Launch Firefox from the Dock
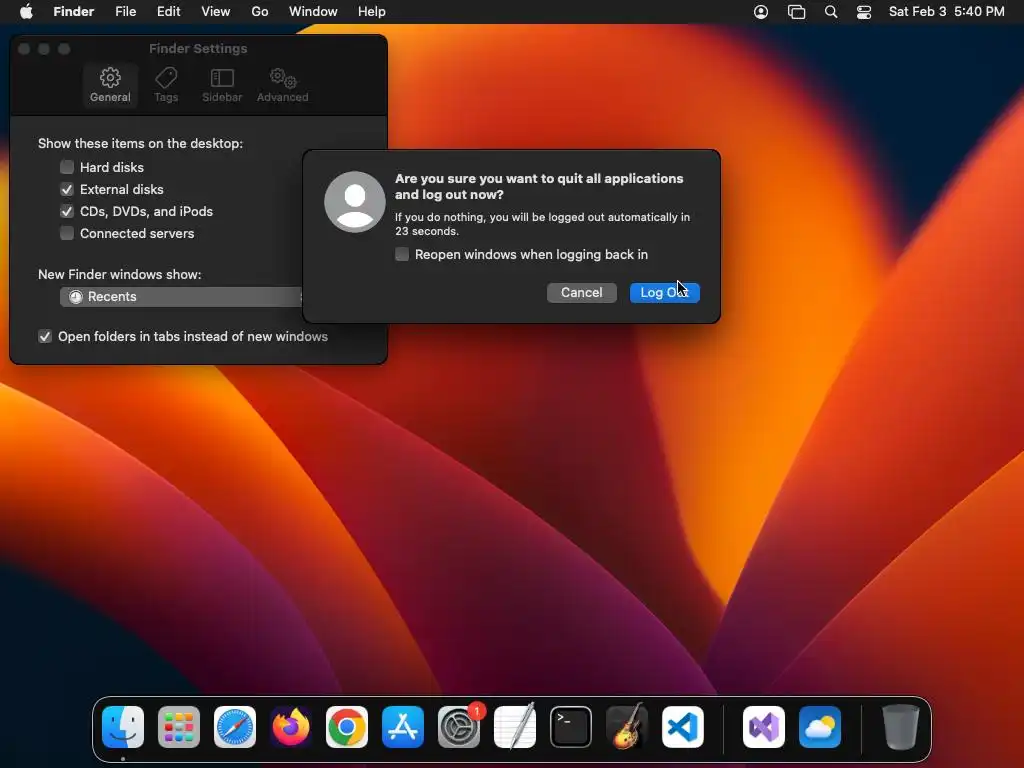Screen dimensions: 1024x768 (291, 727)
